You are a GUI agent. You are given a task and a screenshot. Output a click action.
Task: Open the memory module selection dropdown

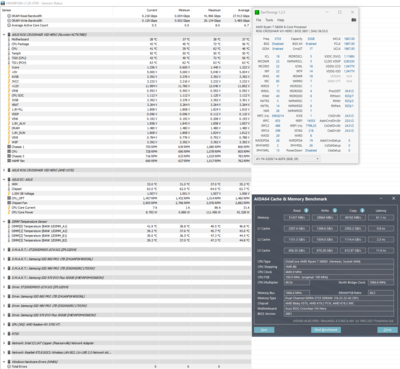coord(287,159)
